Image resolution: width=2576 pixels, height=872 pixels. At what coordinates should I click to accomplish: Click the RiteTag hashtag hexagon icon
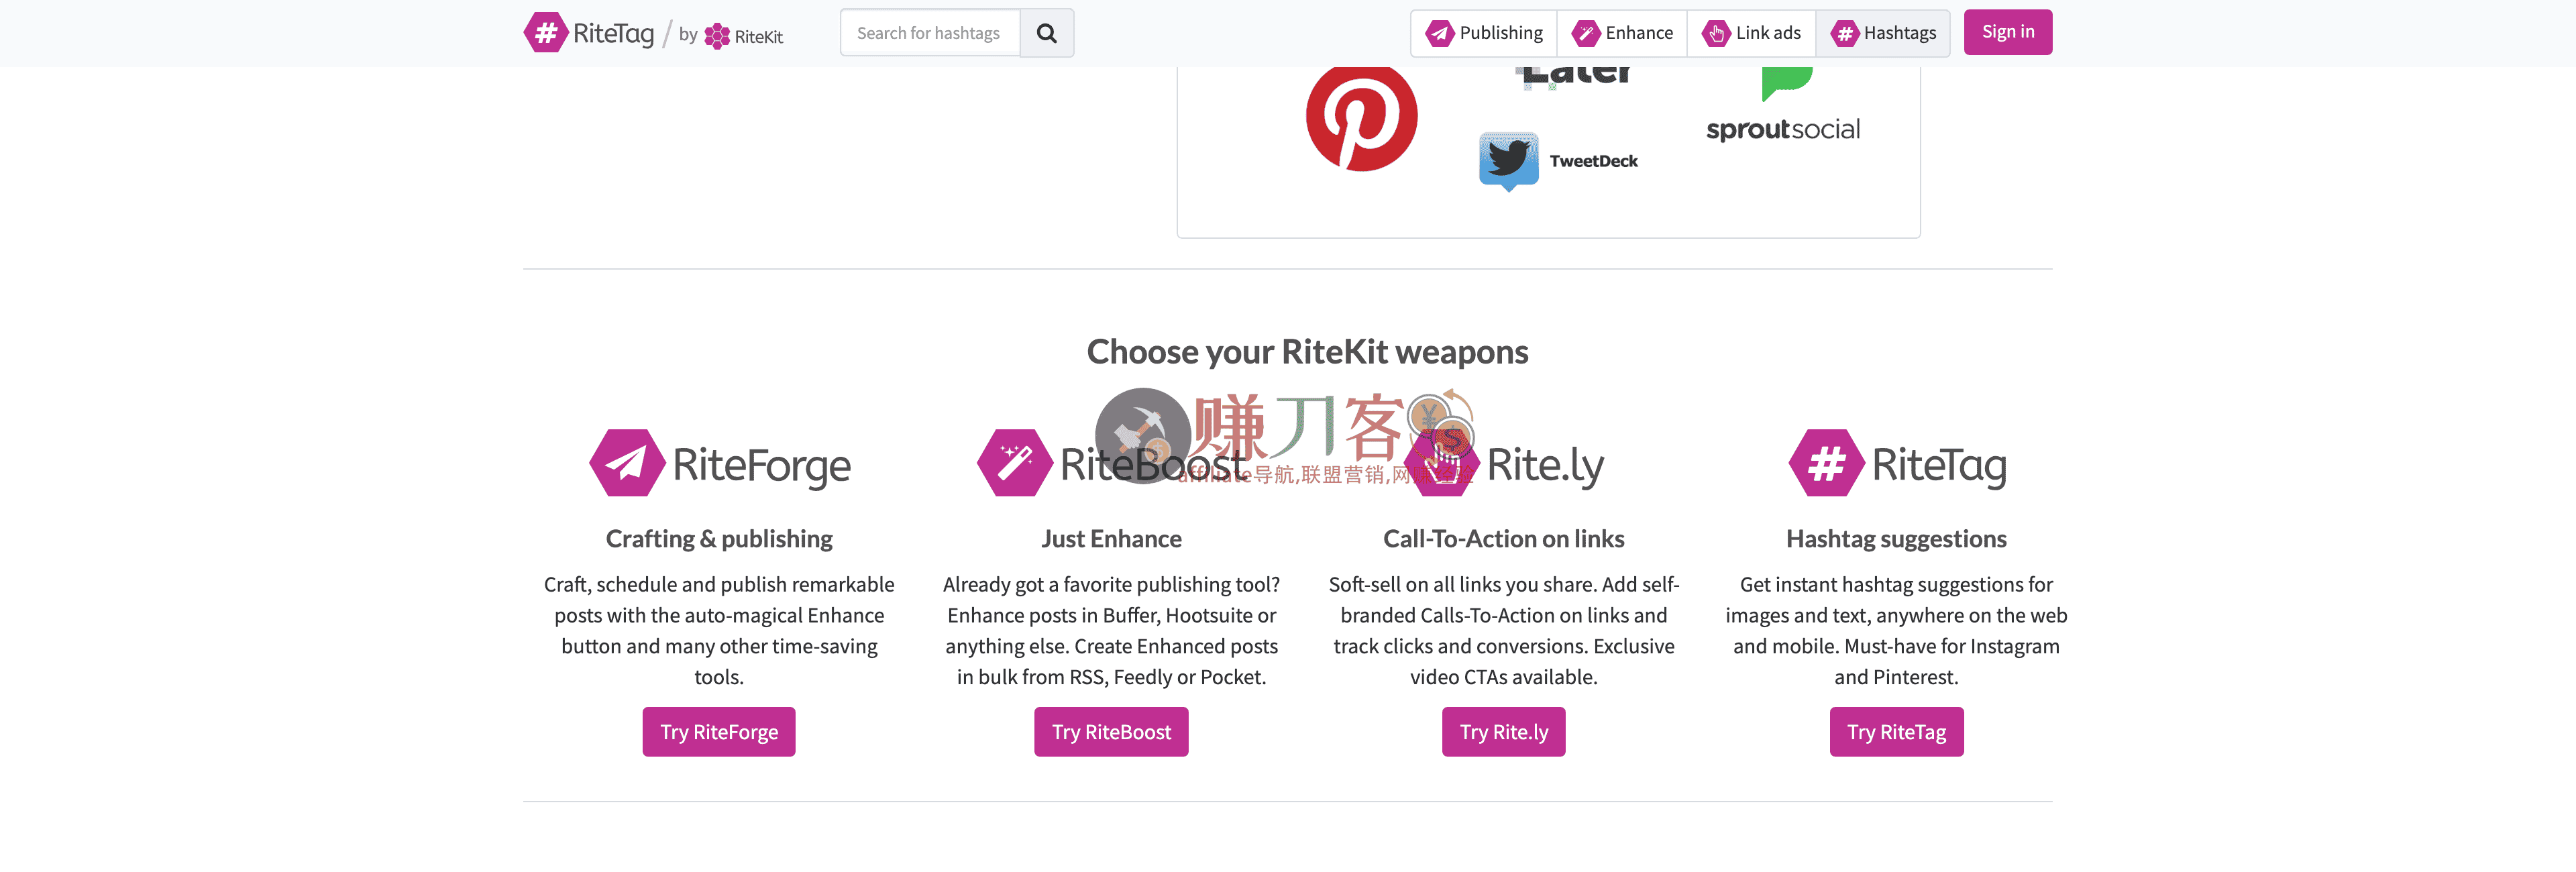[1826, 463]
